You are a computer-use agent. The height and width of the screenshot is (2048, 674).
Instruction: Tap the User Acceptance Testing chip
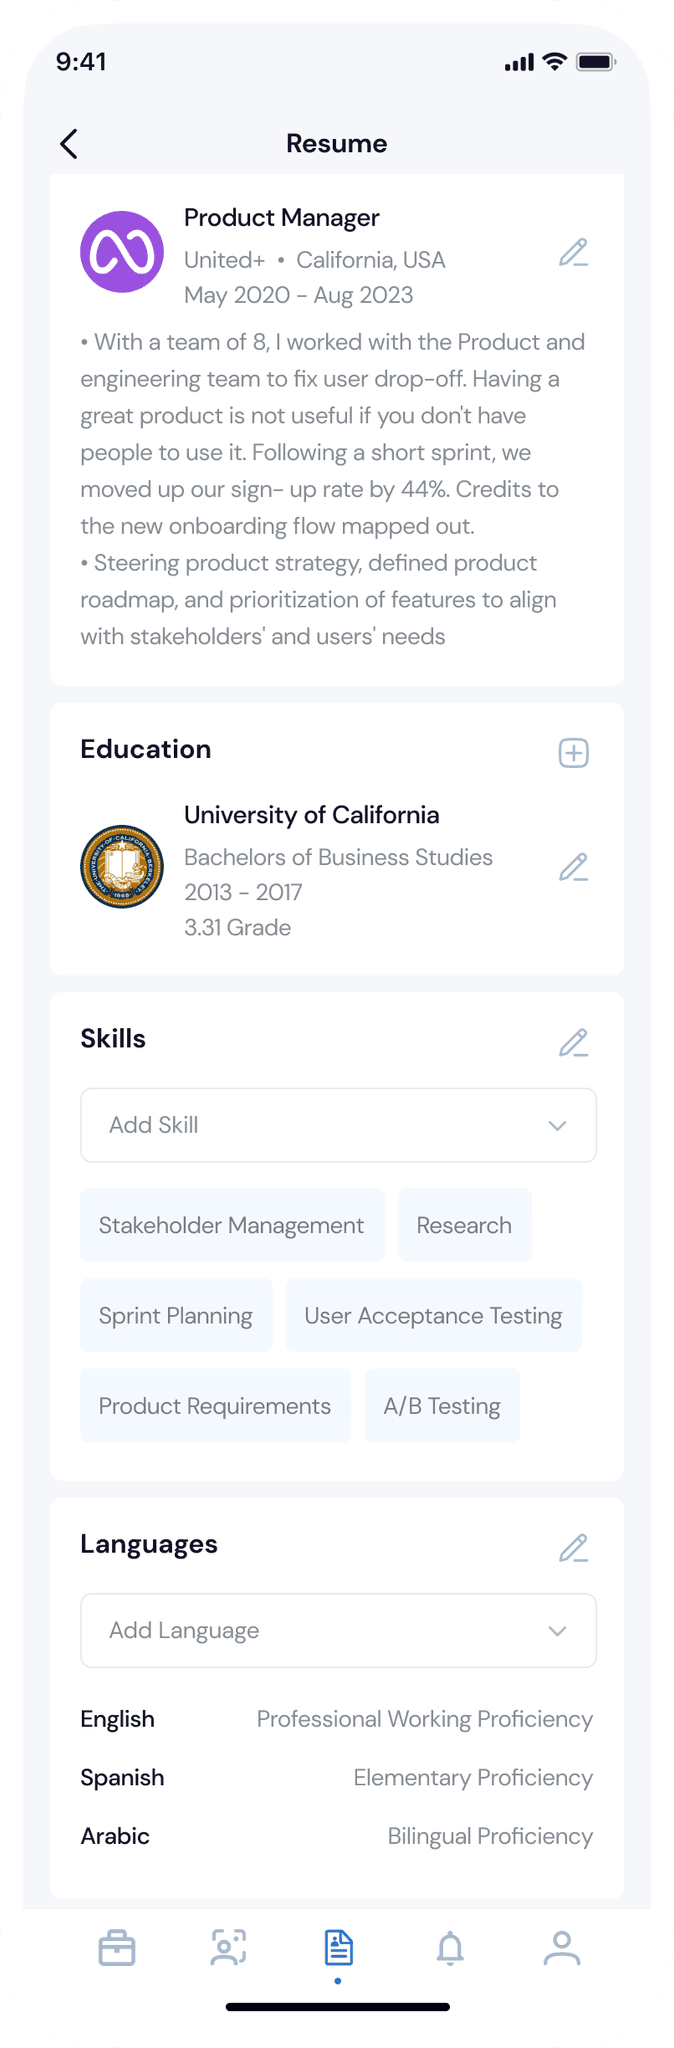tap(433, 1316)
